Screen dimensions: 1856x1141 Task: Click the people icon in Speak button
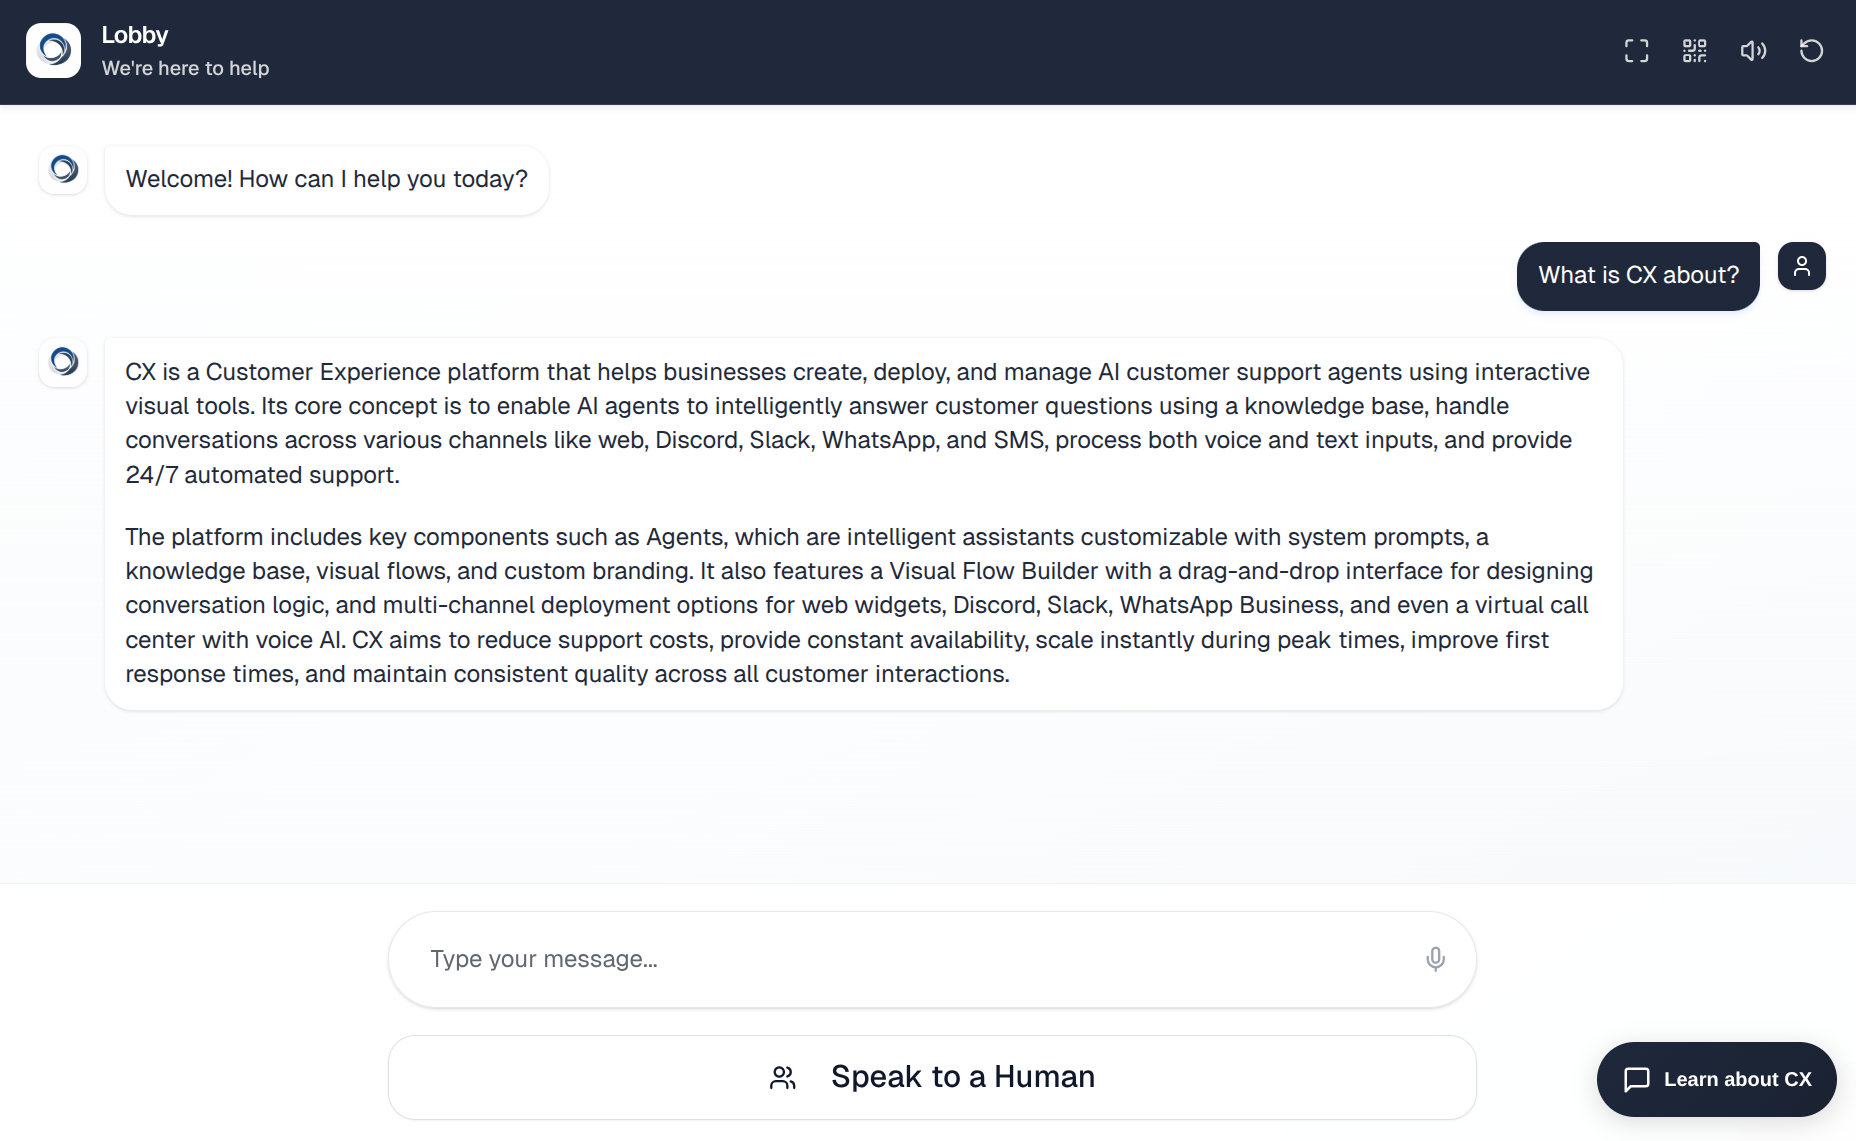783,1077
